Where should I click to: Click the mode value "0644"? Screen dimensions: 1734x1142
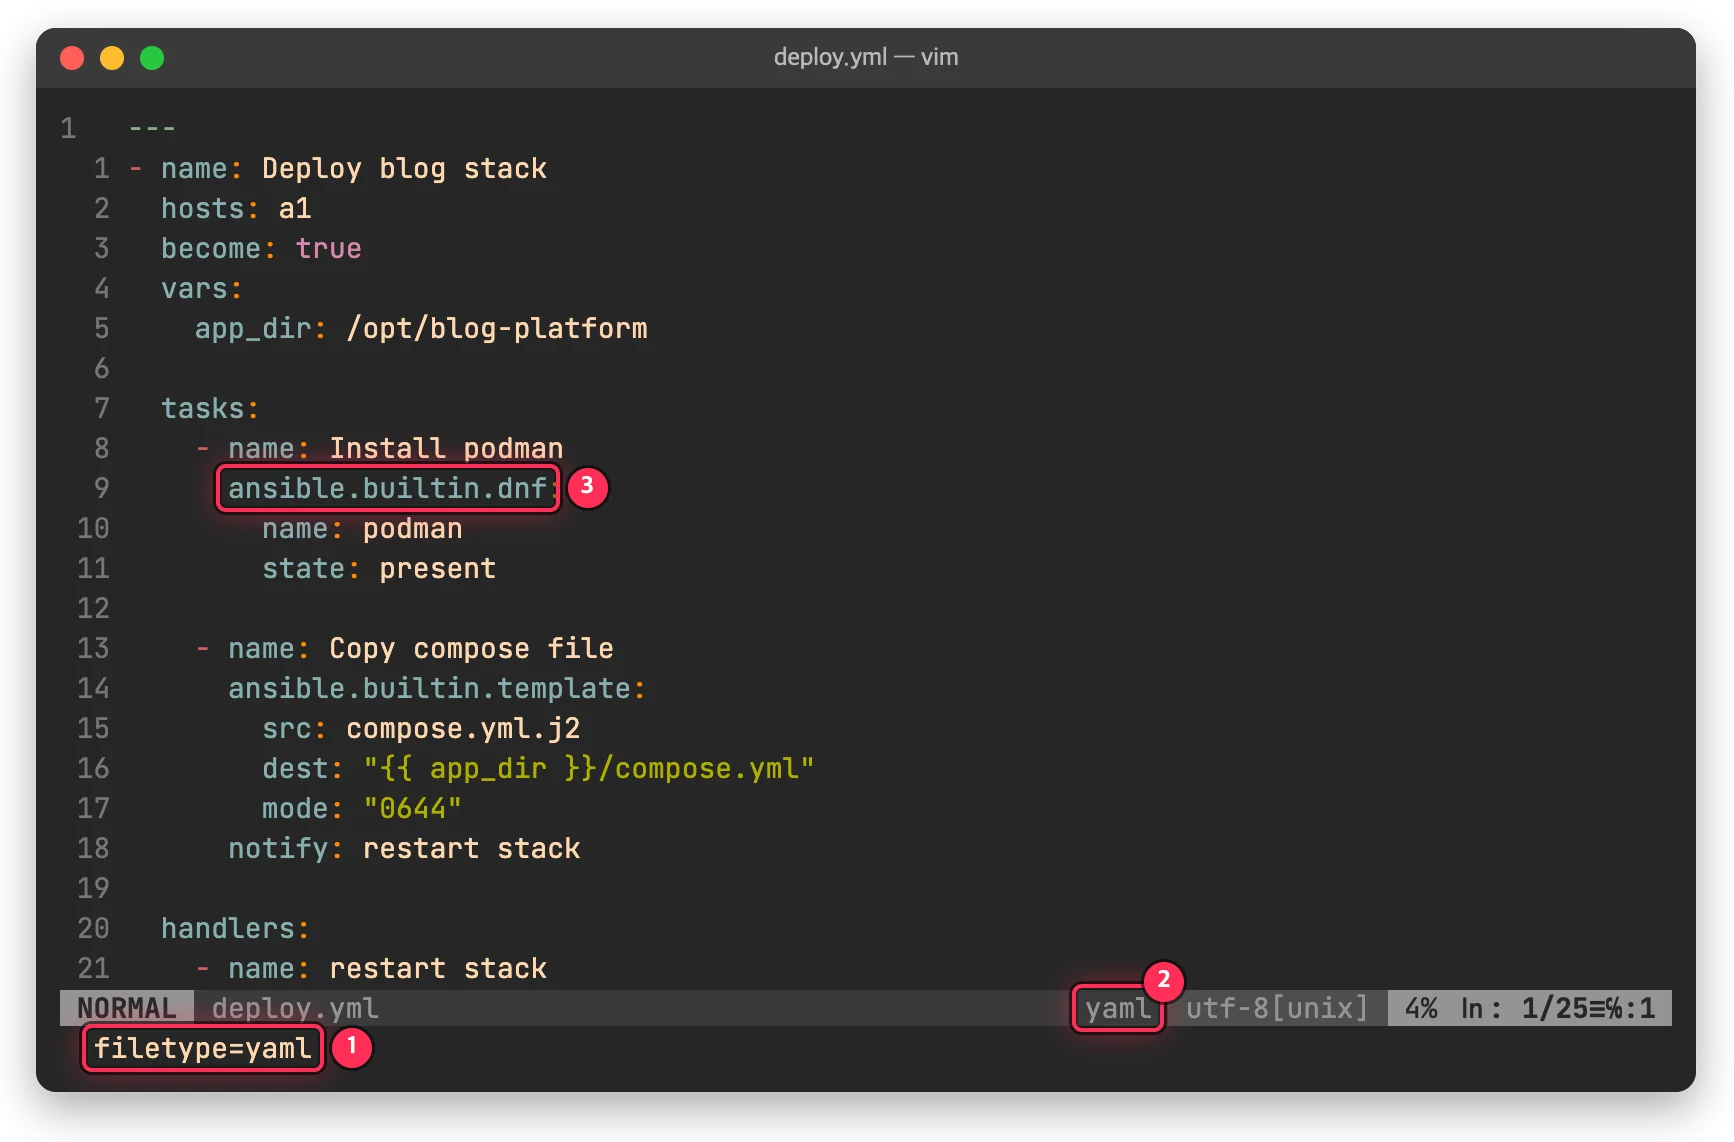point(412,808)
